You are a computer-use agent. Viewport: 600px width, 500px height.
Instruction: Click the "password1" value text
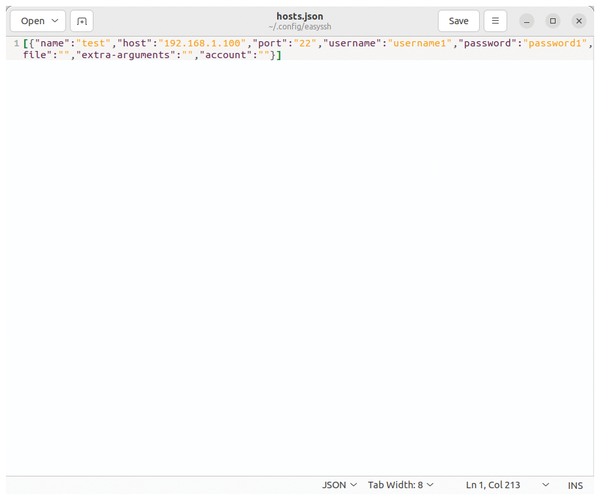[x=555, y=43]
